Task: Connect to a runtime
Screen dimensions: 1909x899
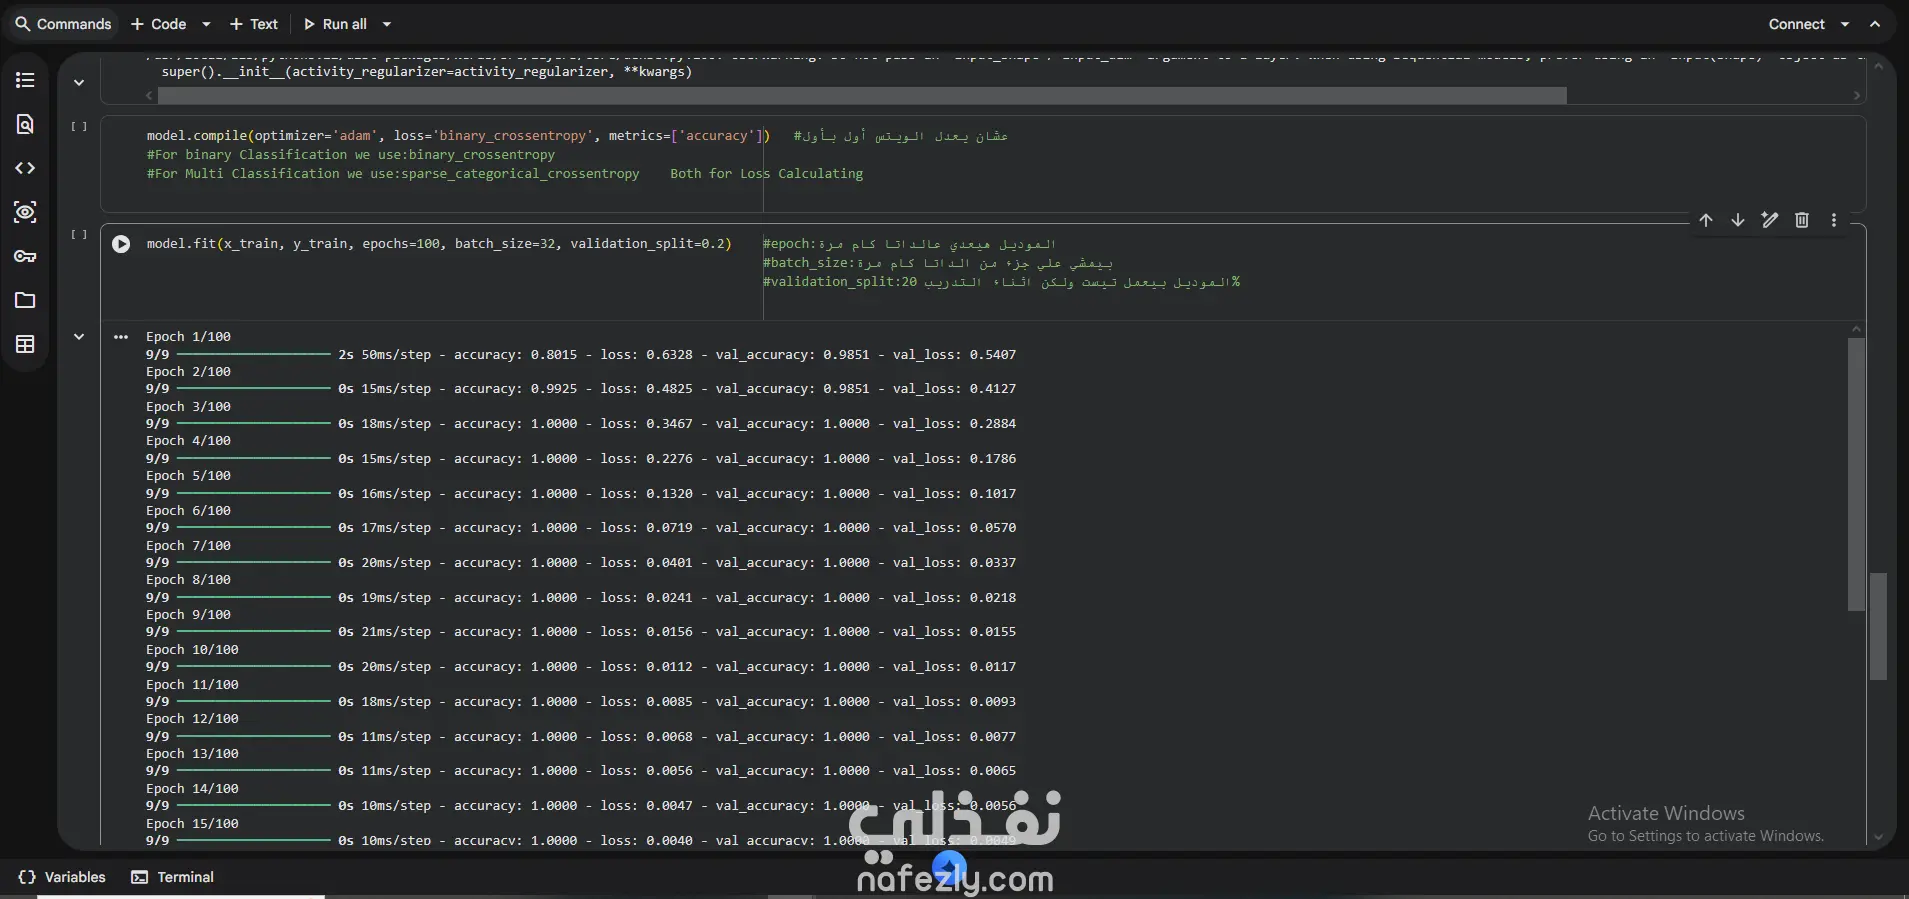Action: 1796,24
